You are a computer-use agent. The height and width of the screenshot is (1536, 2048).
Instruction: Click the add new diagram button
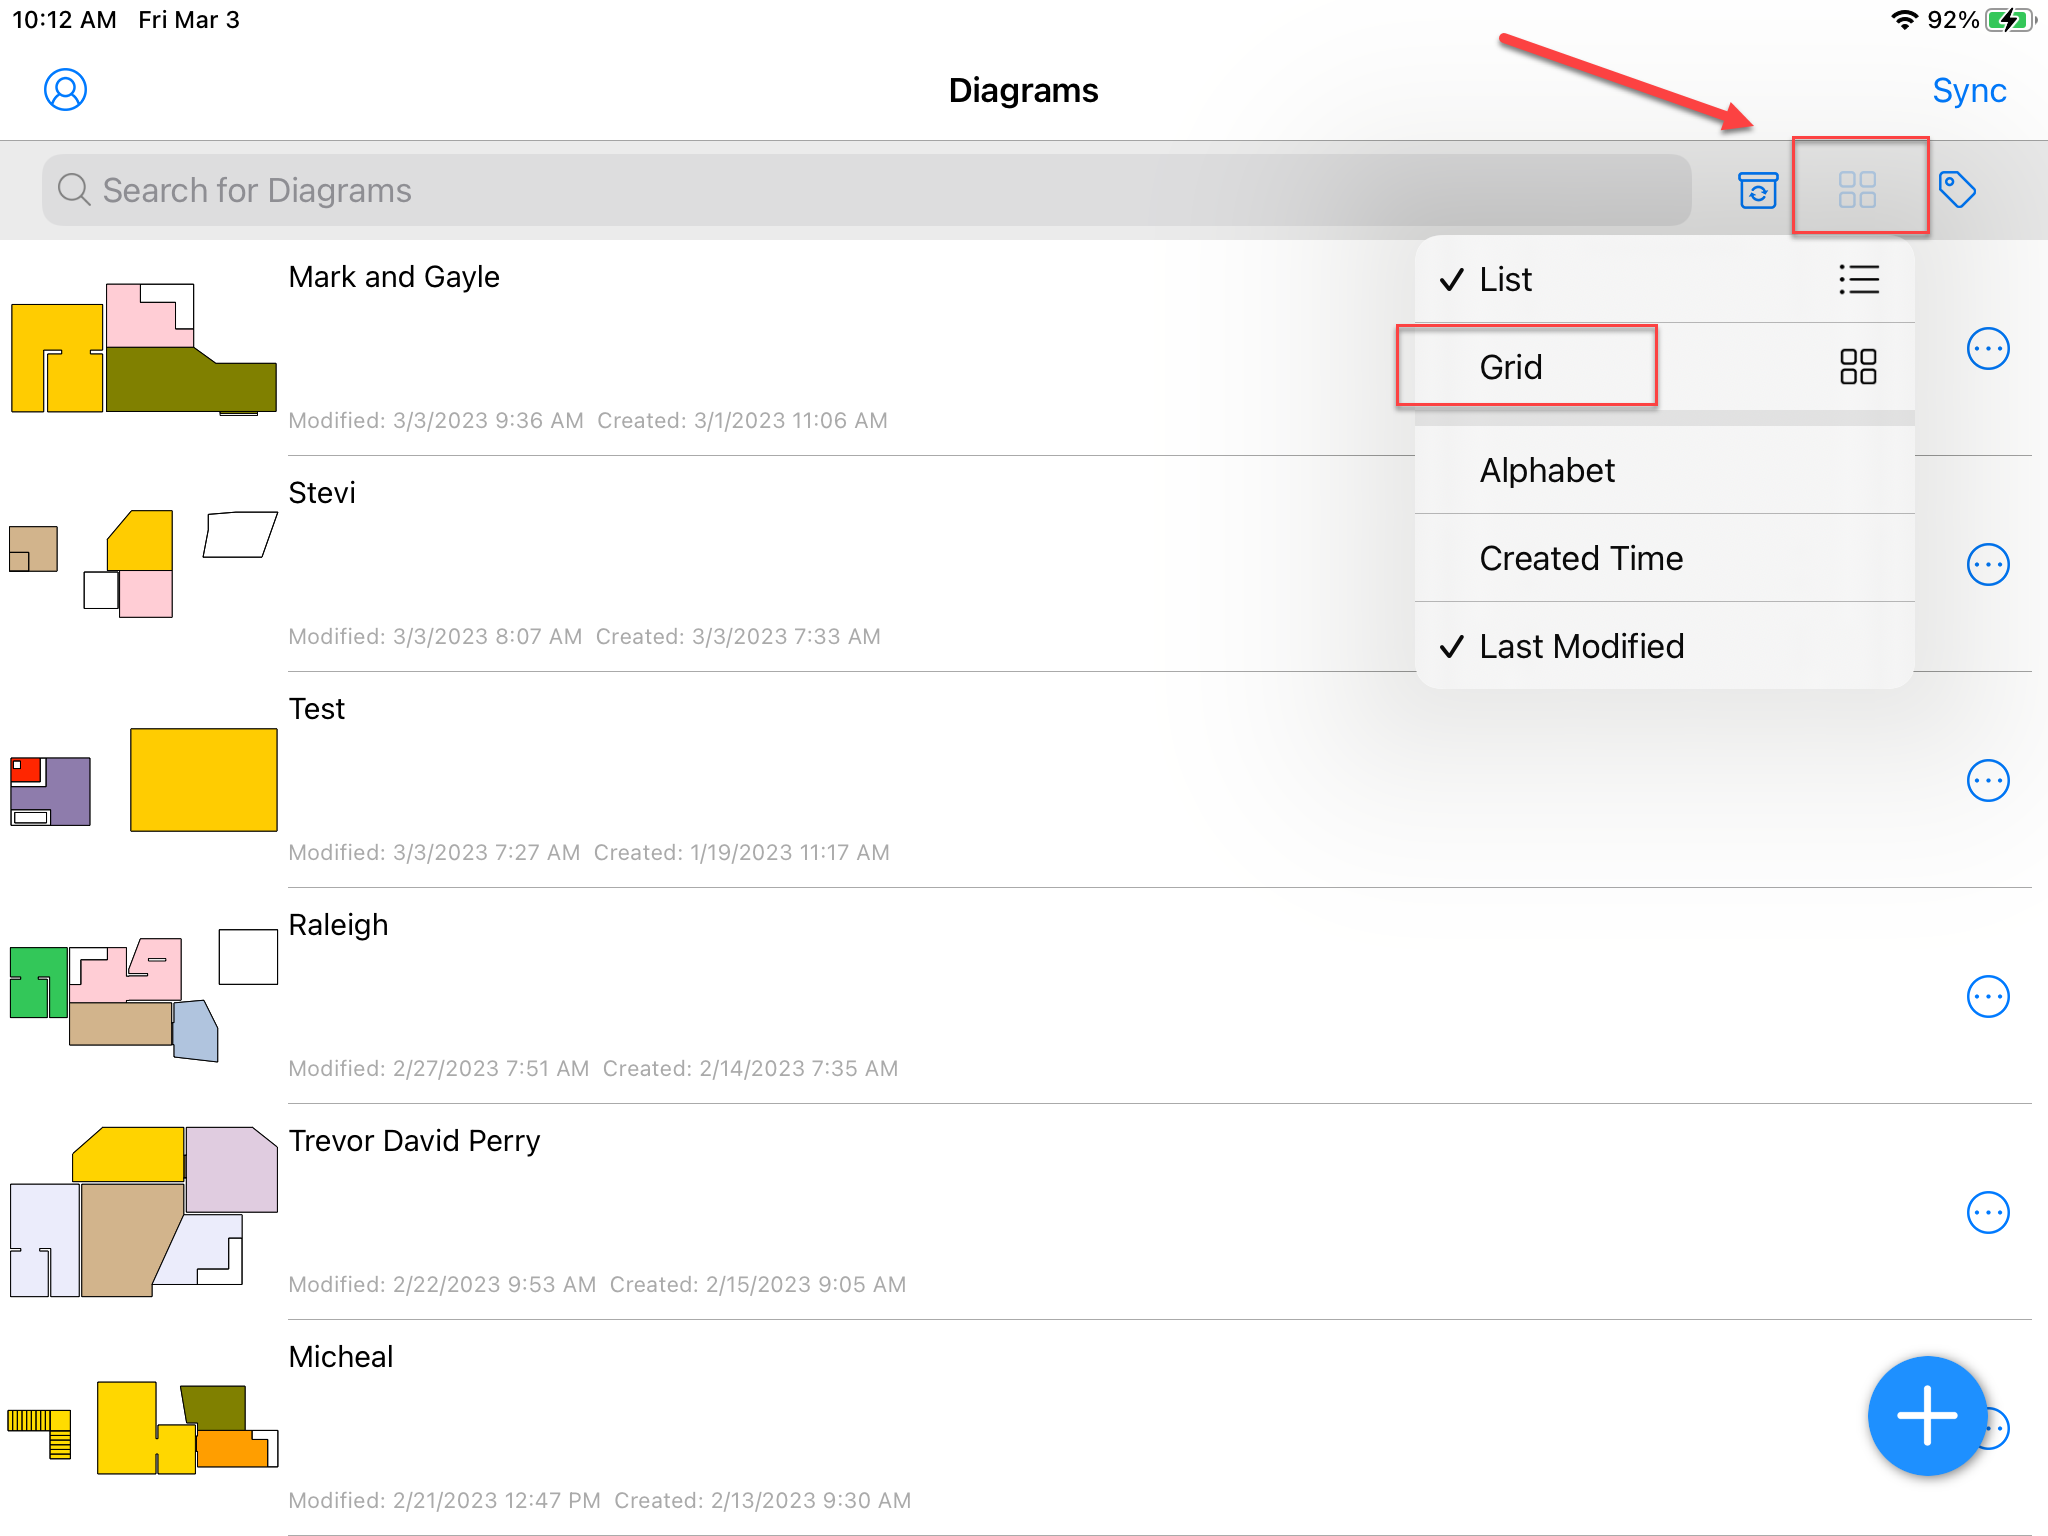pos(1924,1418)
